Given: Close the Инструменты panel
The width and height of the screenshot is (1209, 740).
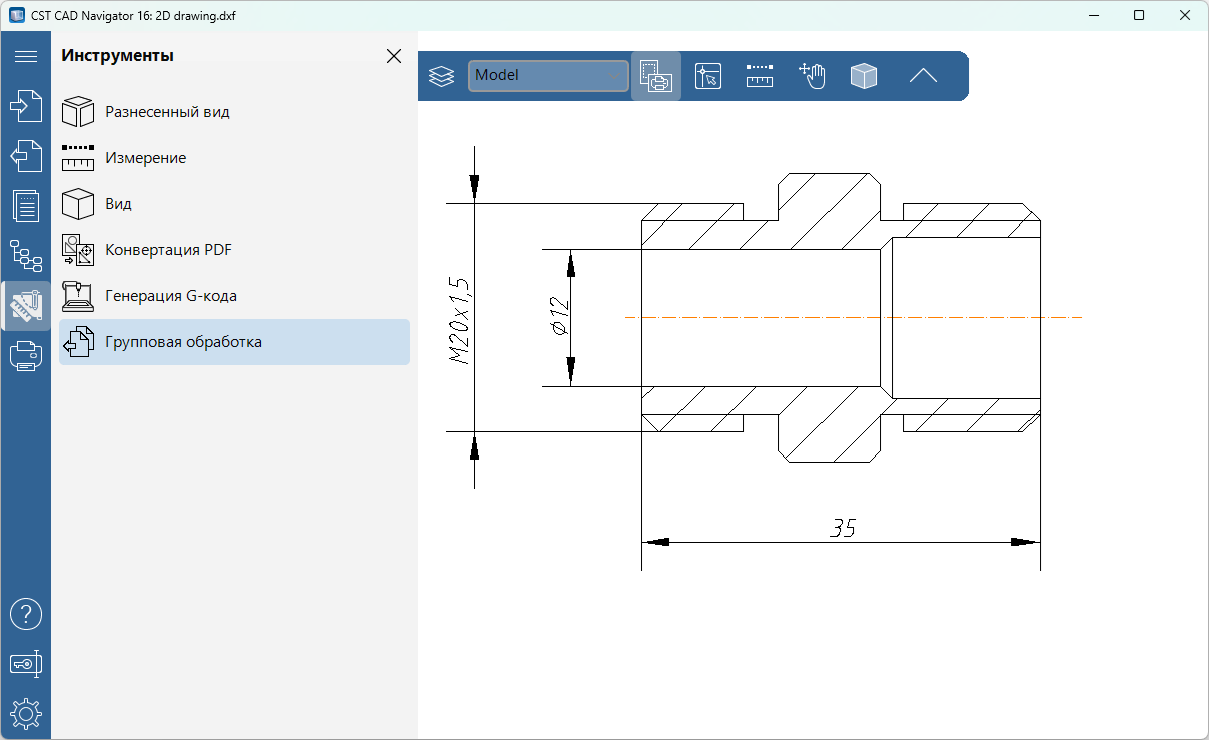Looking at the screenshot, I should [394, 56].
